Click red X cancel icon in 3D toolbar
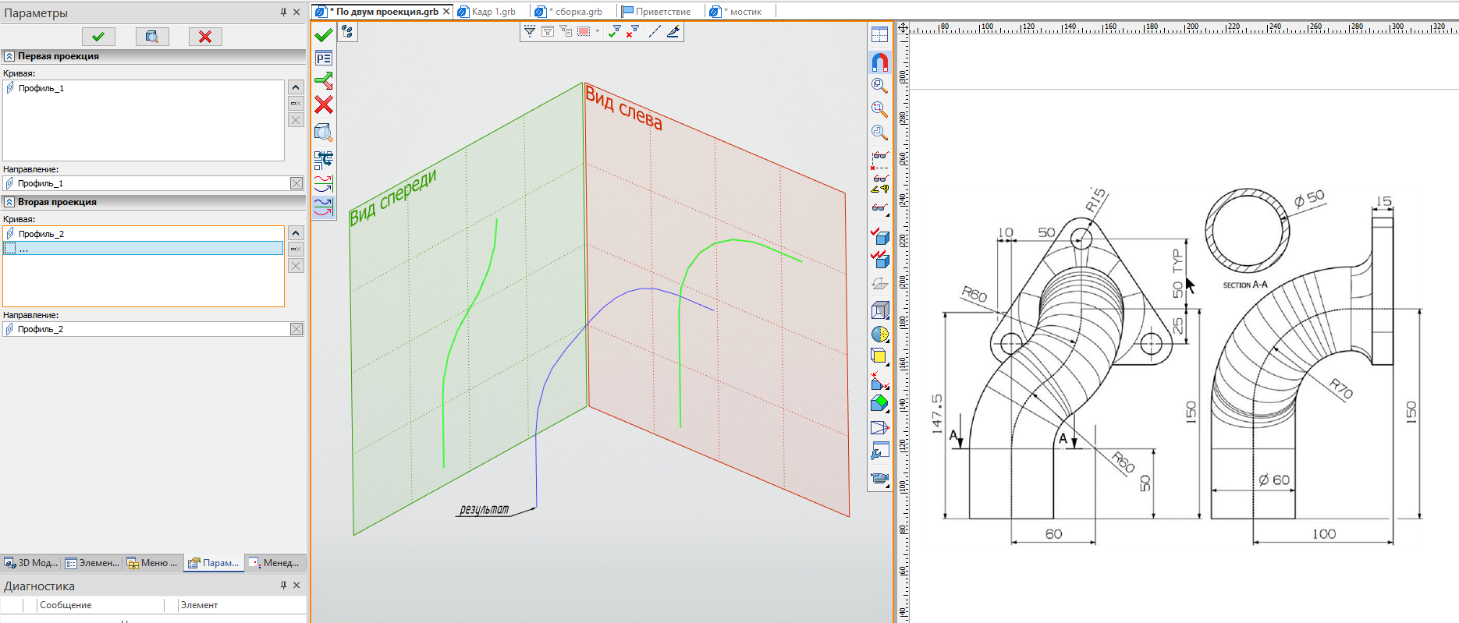The image size is (1459, 623). tap(323, 105)
